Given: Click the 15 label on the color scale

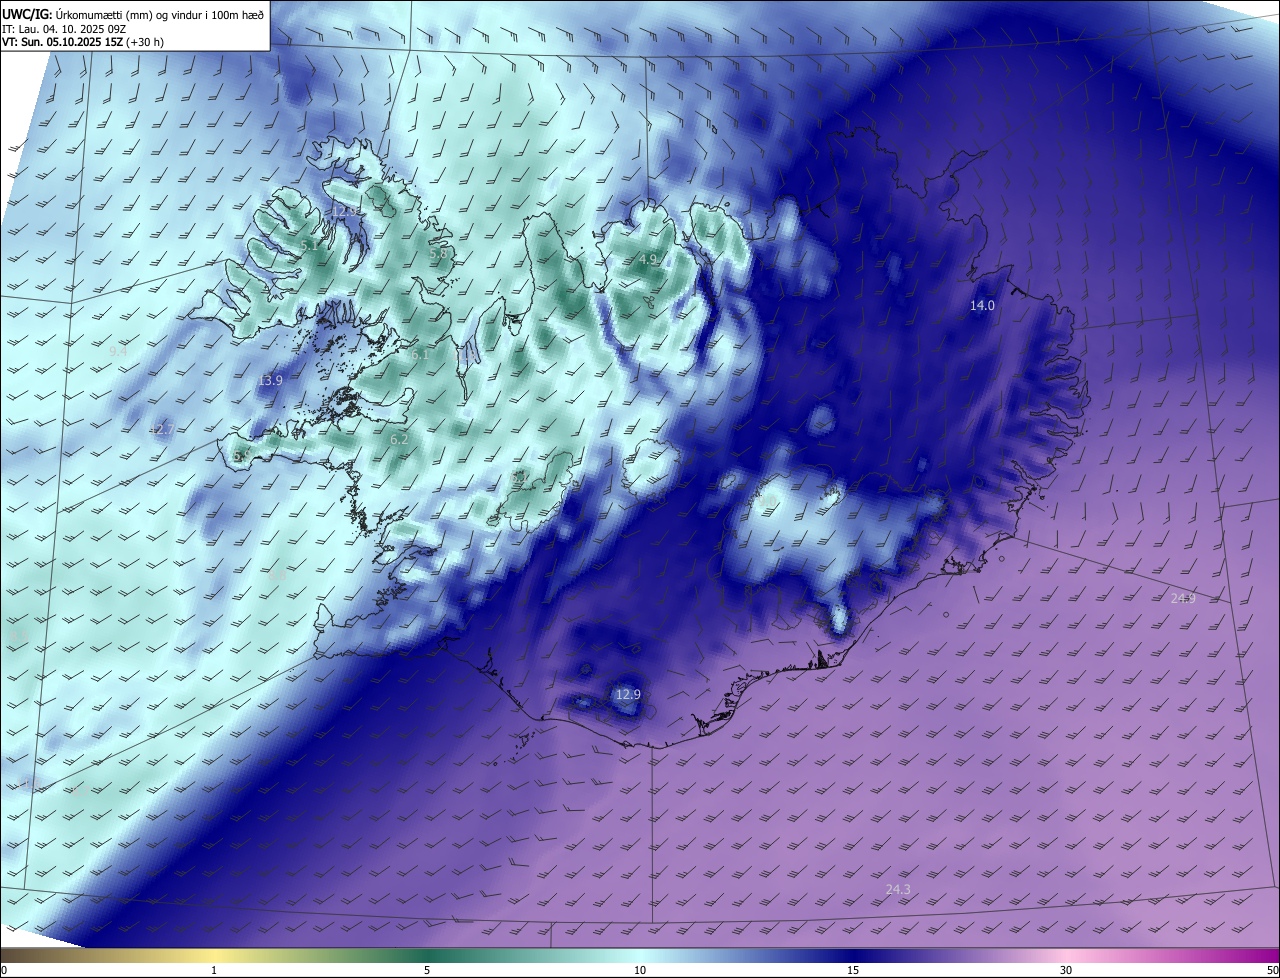Looking at the screenshot, I should point(853,970).
